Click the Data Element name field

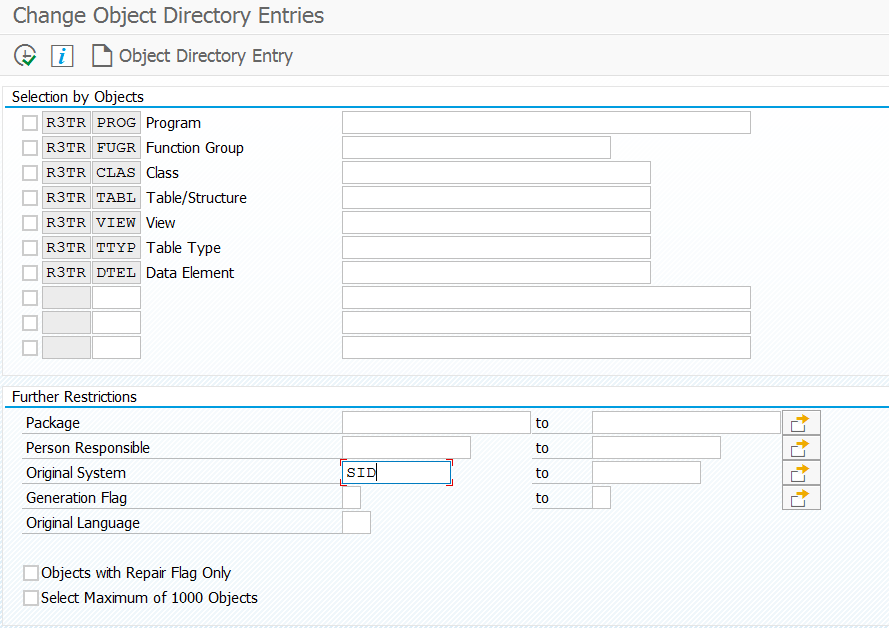point(495,273)
